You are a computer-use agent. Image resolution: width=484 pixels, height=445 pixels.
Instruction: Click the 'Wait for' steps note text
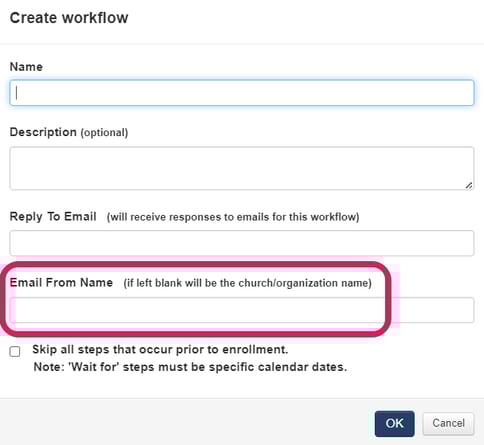[190, 367]
